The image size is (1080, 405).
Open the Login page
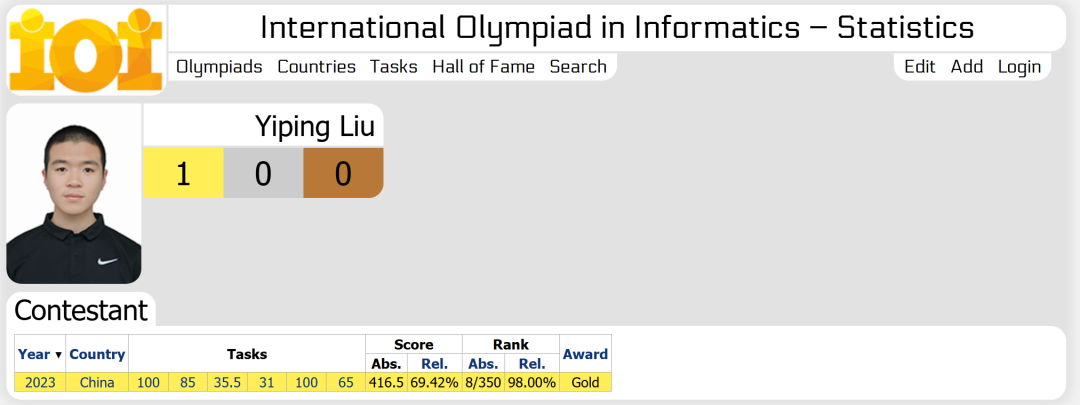tap(1019, 67)
